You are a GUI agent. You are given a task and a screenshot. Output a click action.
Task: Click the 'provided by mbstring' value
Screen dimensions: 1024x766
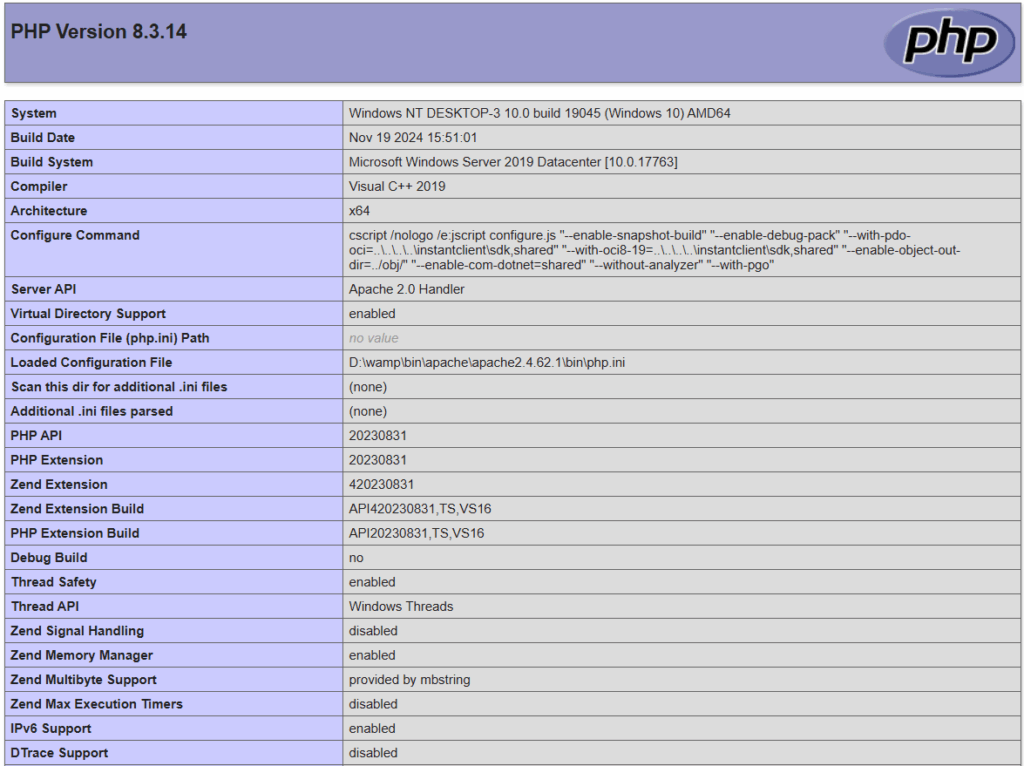coord(409,680)
